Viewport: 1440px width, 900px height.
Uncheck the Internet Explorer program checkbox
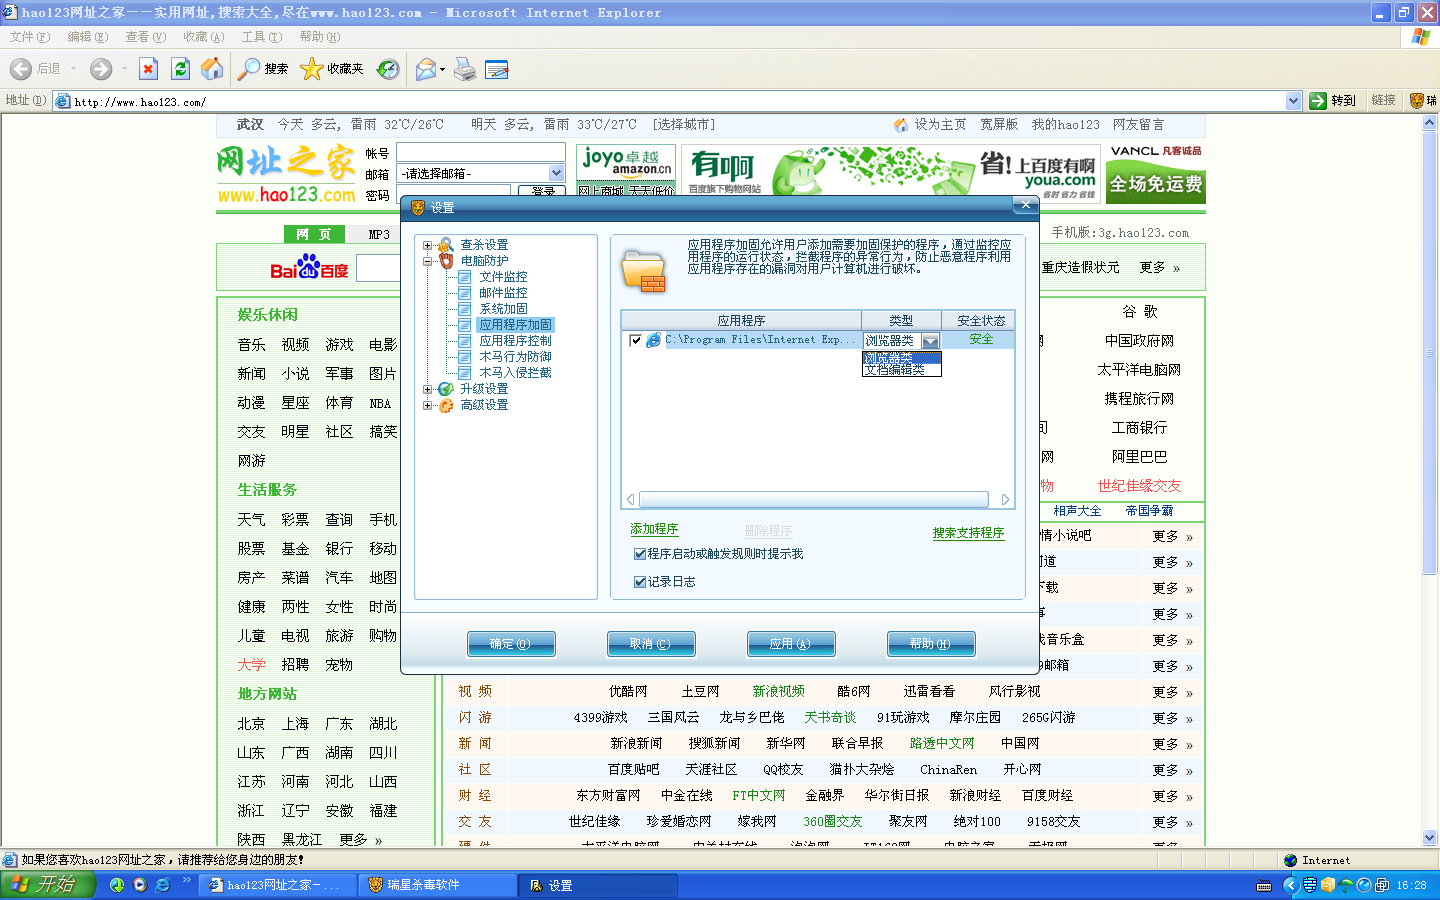[x=635, y=340]
